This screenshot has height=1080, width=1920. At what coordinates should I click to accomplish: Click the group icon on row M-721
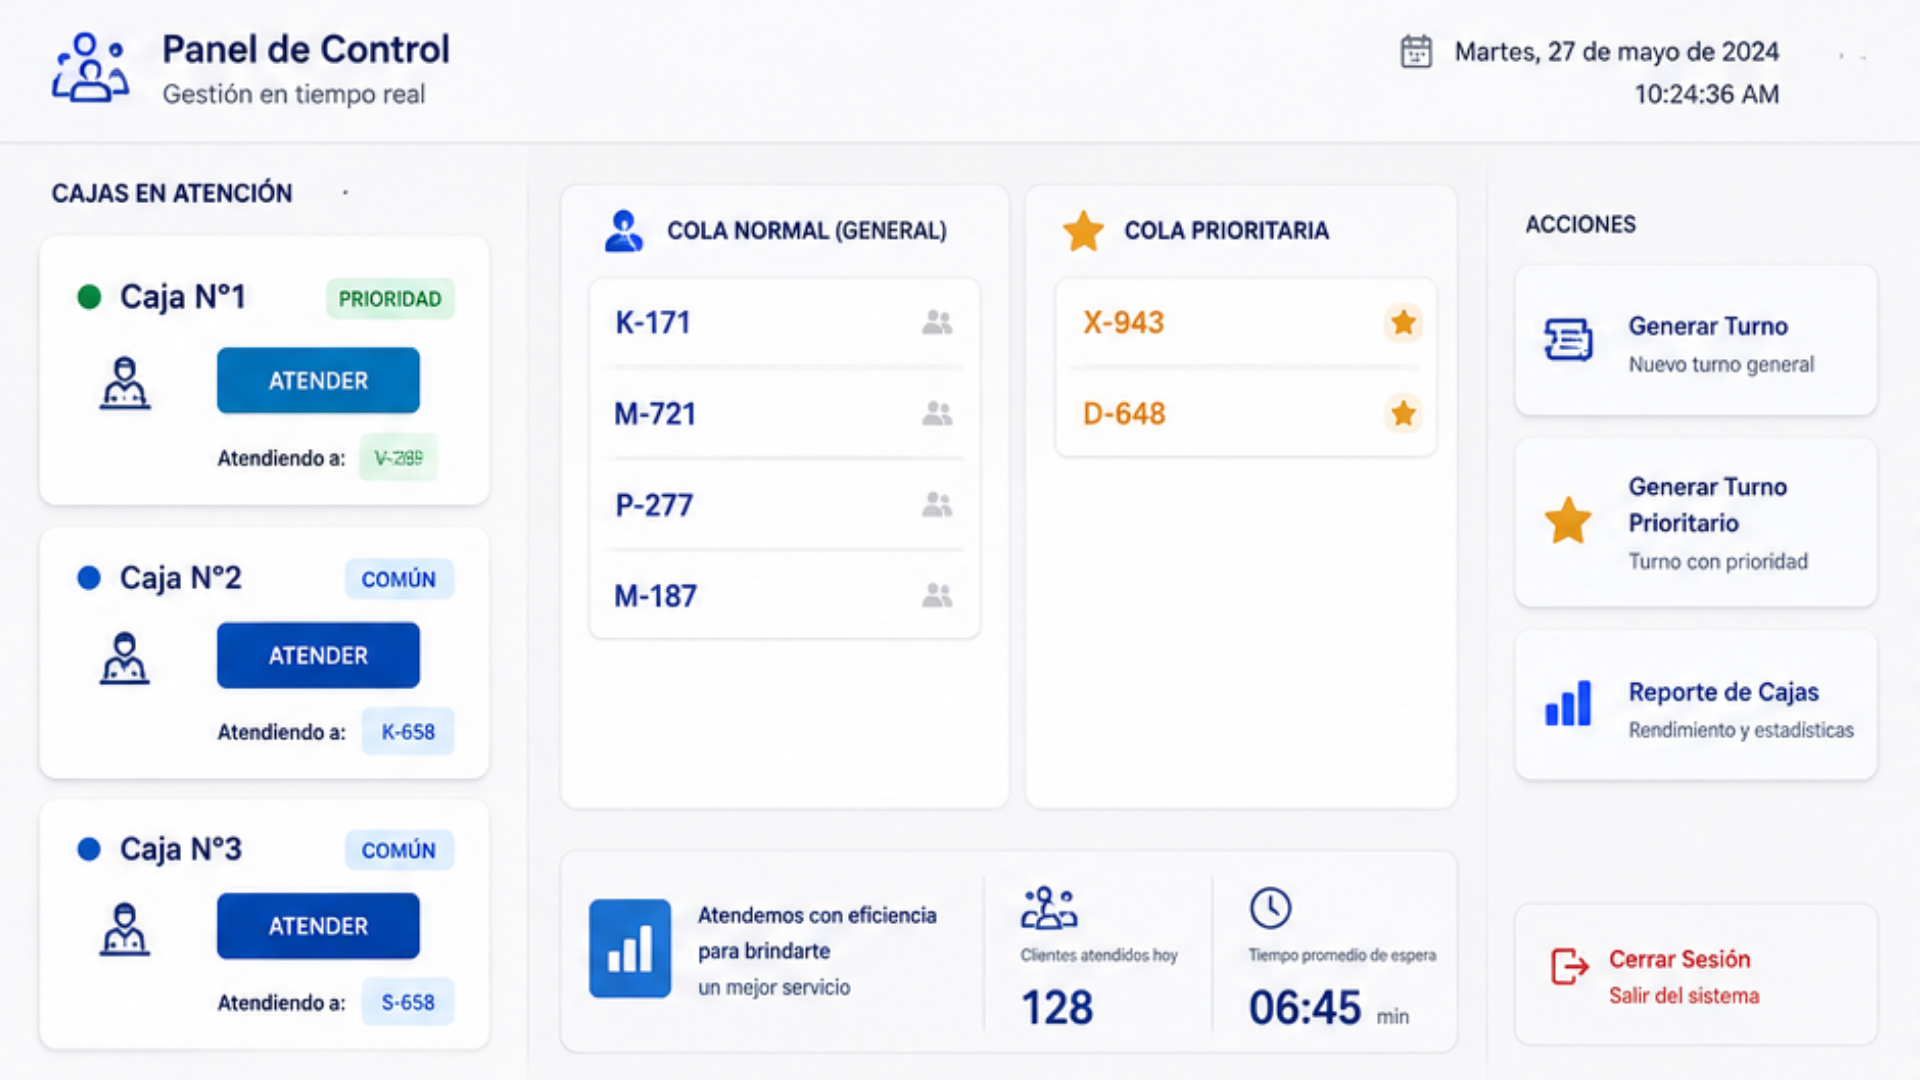[x=937, y=413]
